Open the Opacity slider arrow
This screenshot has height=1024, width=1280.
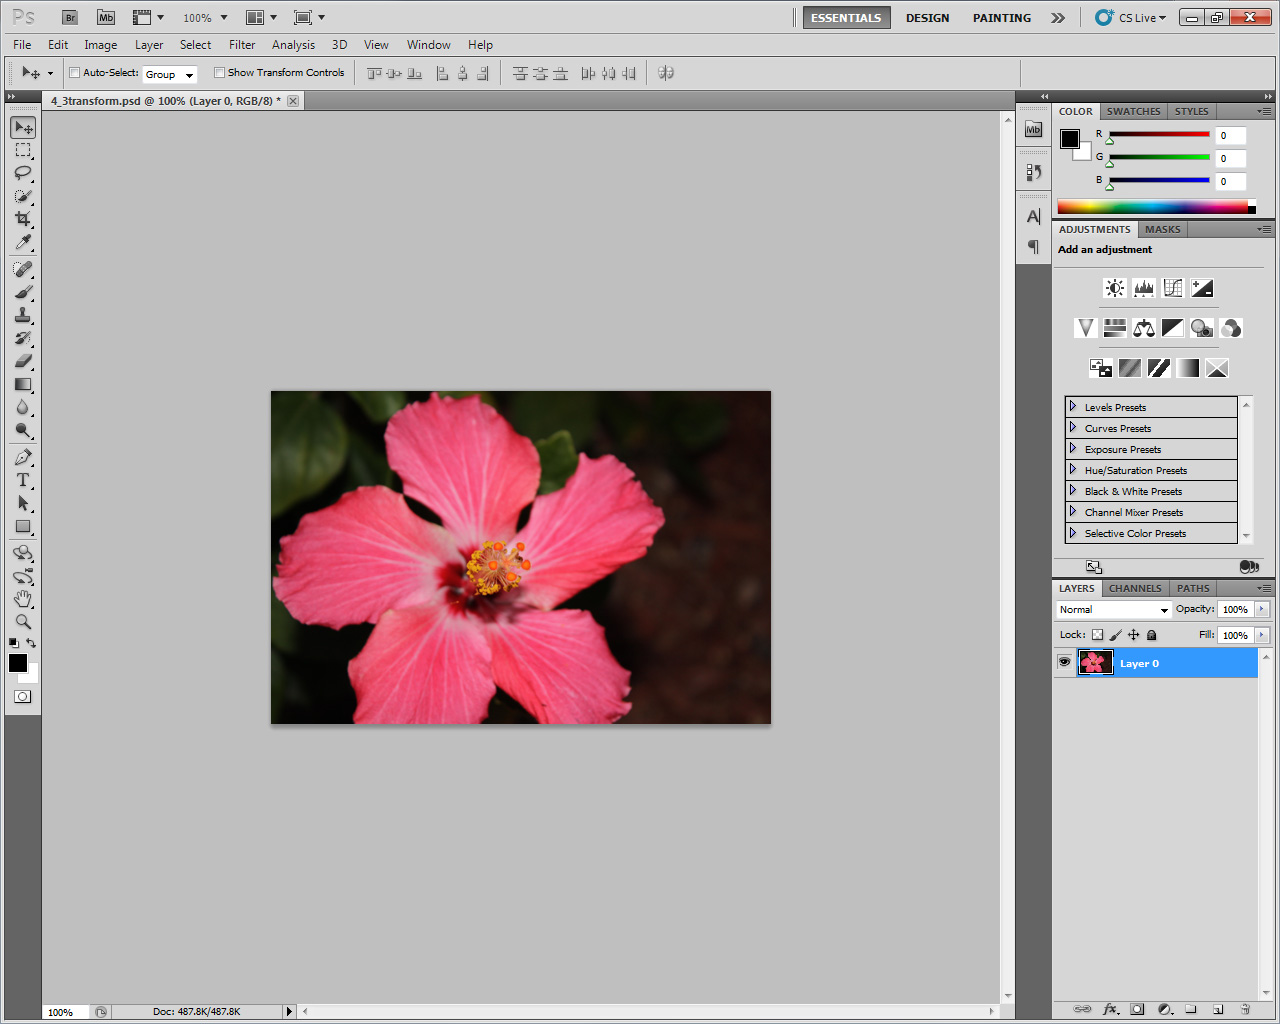(x=1262, y=609)
